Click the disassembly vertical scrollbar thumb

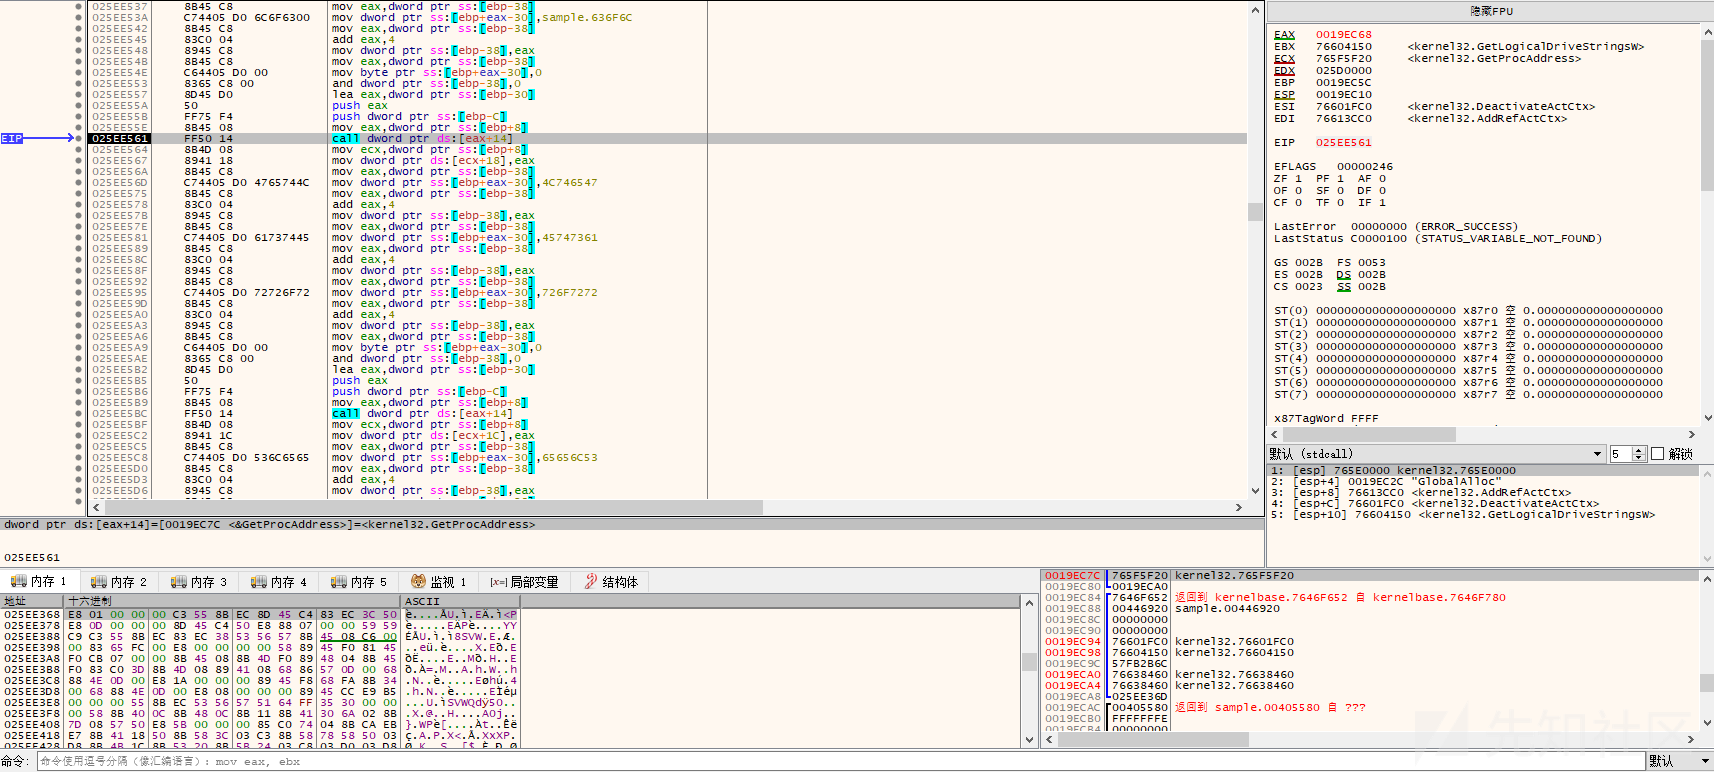1255,212
